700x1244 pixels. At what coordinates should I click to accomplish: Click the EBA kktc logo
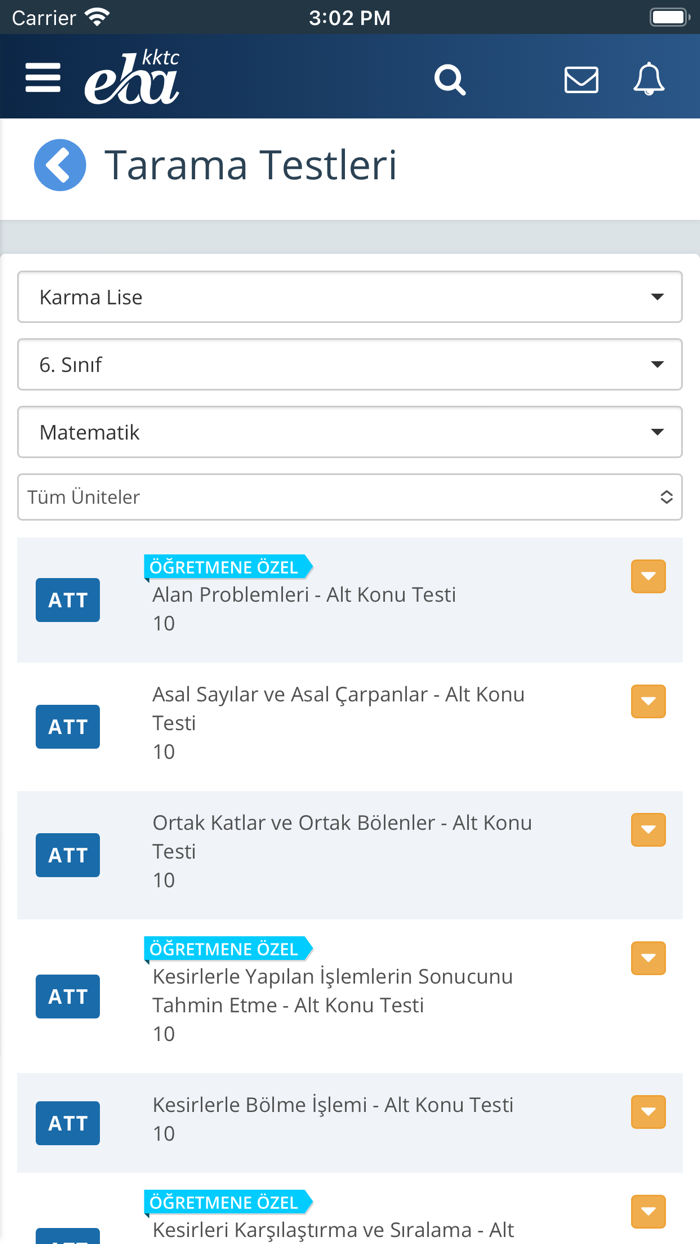coord(130,77)
